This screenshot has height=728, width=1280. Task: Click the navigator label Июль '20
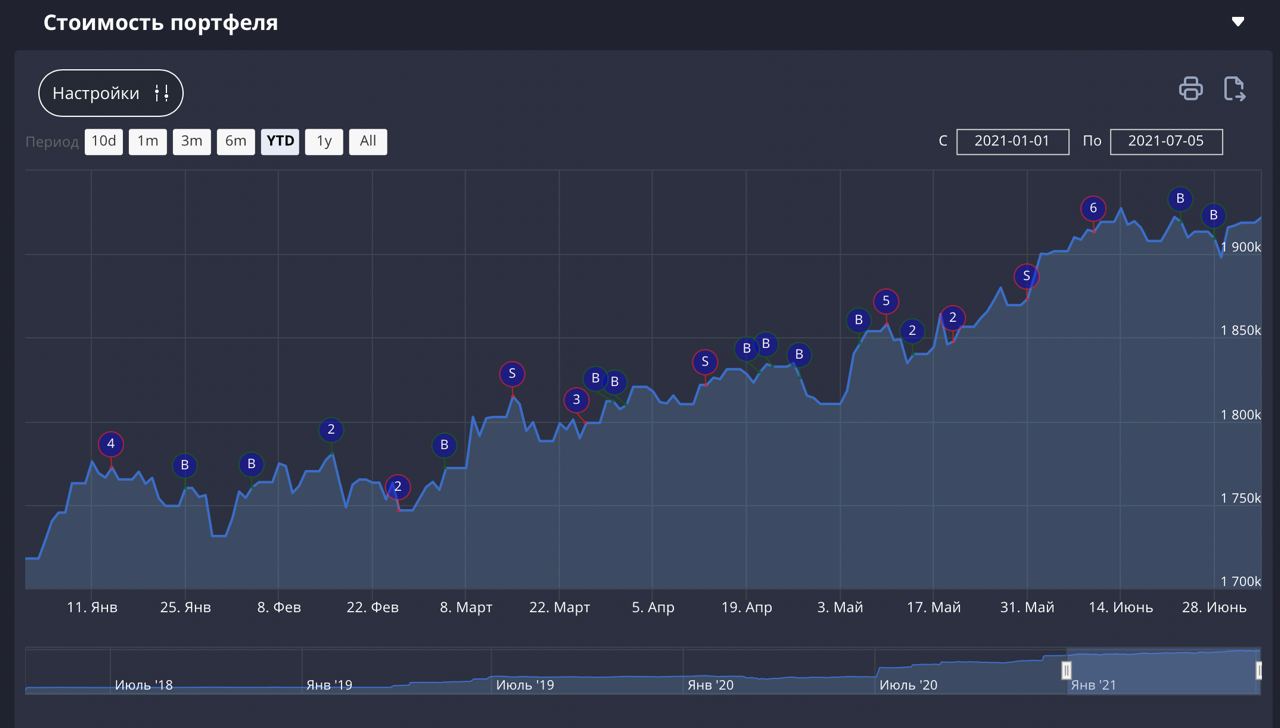tap(909, 685)
